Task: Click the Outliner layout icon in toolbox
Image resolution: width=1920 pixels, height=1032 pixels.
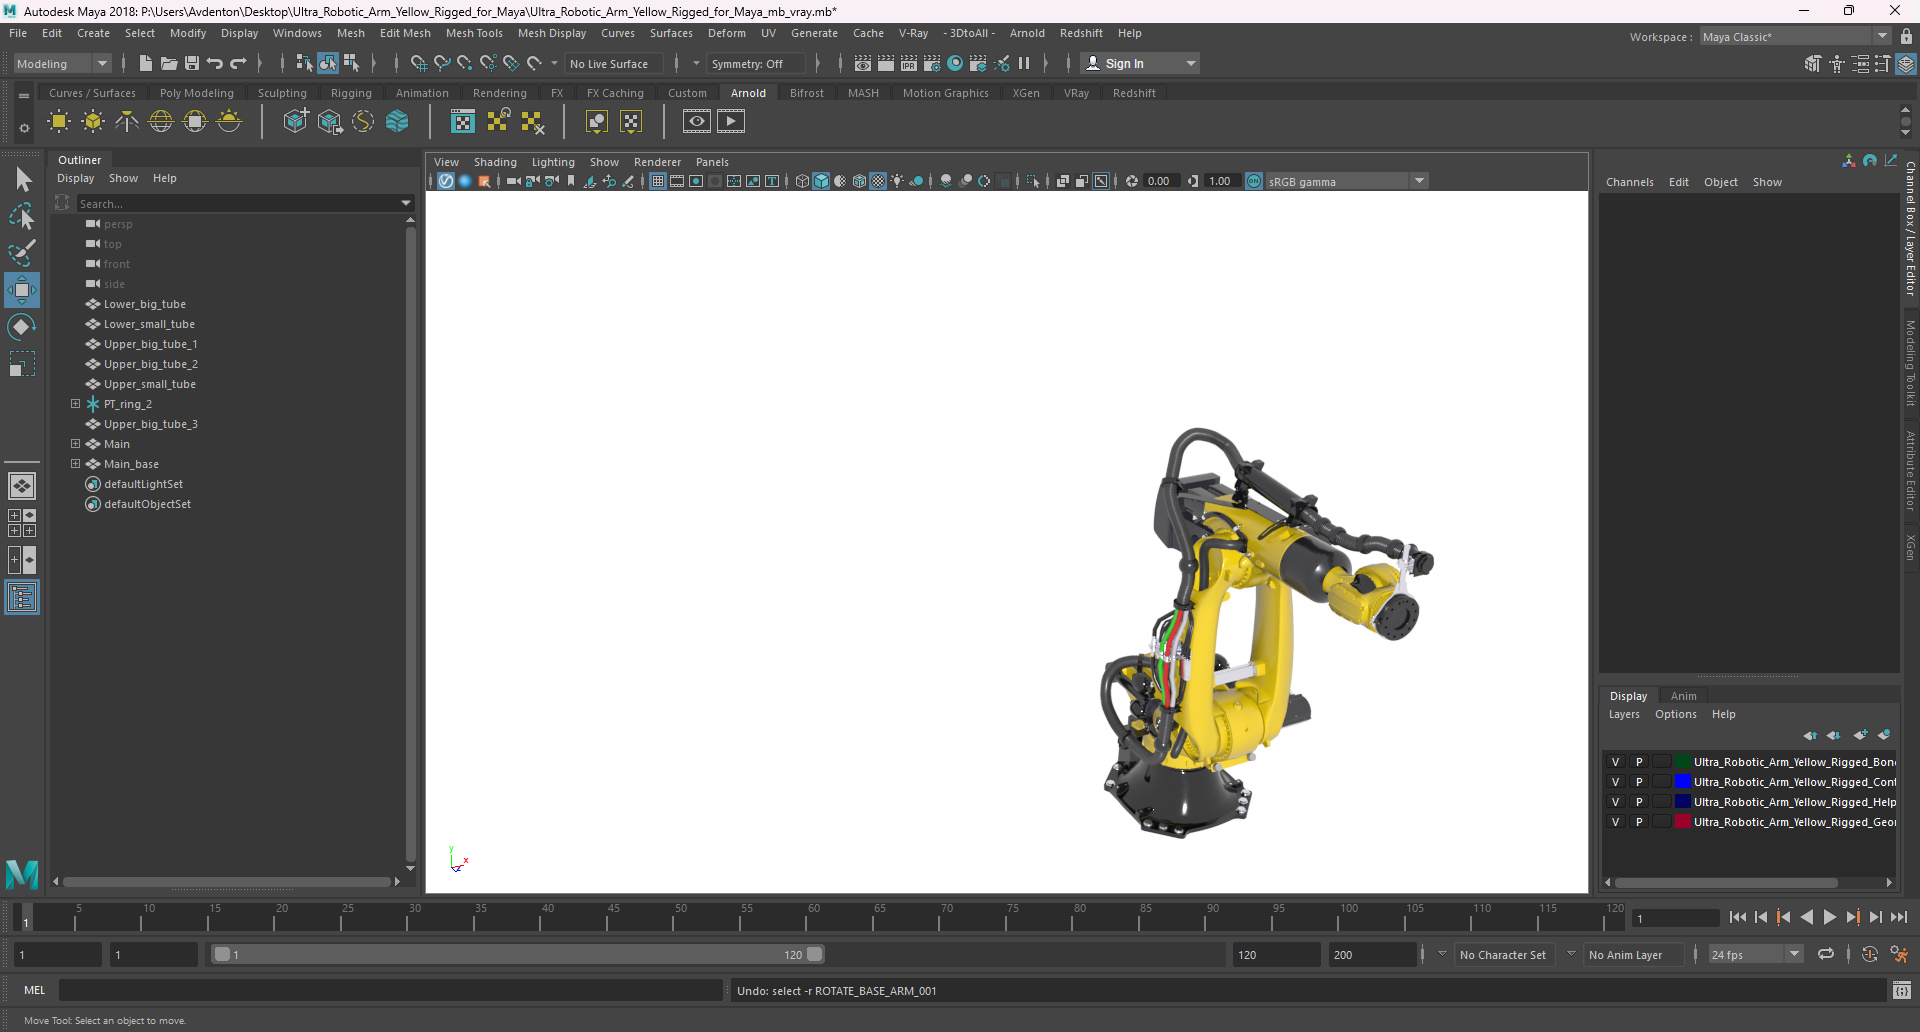Action: [22, 598]
